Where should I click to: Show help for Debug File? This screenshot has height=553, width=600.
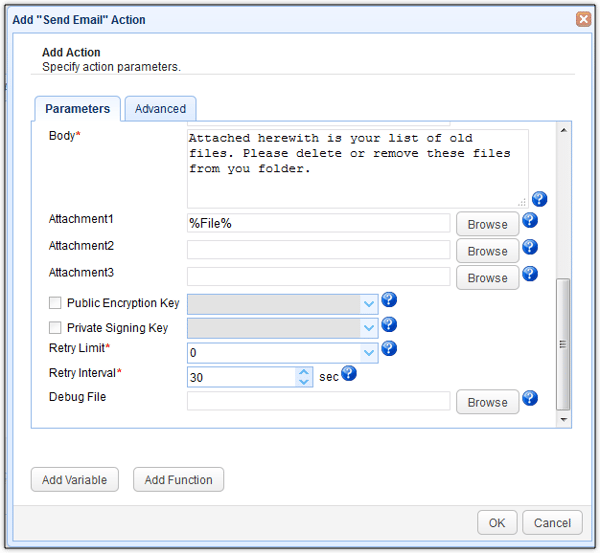[x=530, y=398]
